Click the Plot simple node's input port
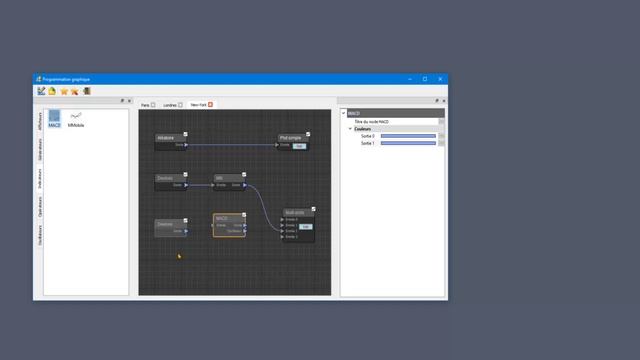The image size is (640, 360). [x=277, y=145]
